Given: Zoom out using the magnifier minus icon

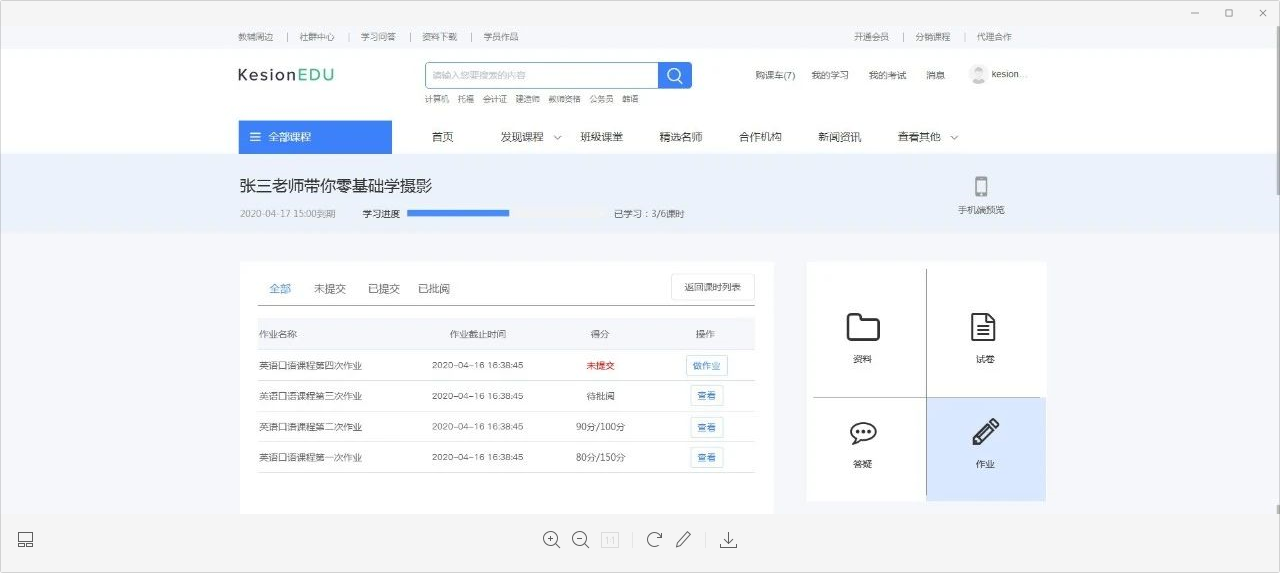Looking at the screenshot, I should pos(580,540).
